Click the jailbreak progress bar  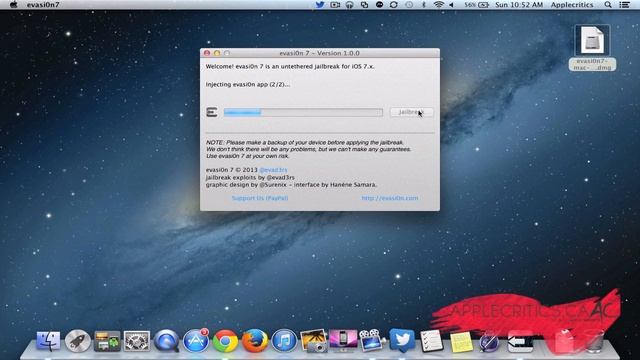(303, 112)
